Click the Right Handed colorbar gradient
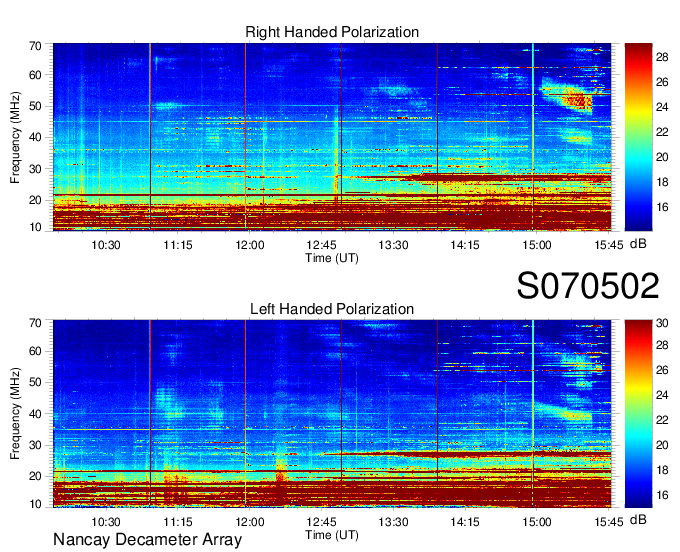The width and height of the screenshot is (680, 552). pos(638,137)
